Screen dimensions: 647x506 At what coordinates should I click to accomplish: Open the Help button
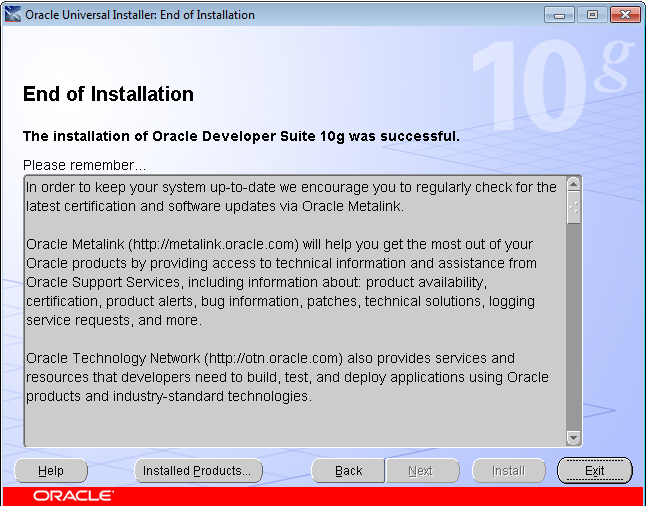tap(51, 471)
